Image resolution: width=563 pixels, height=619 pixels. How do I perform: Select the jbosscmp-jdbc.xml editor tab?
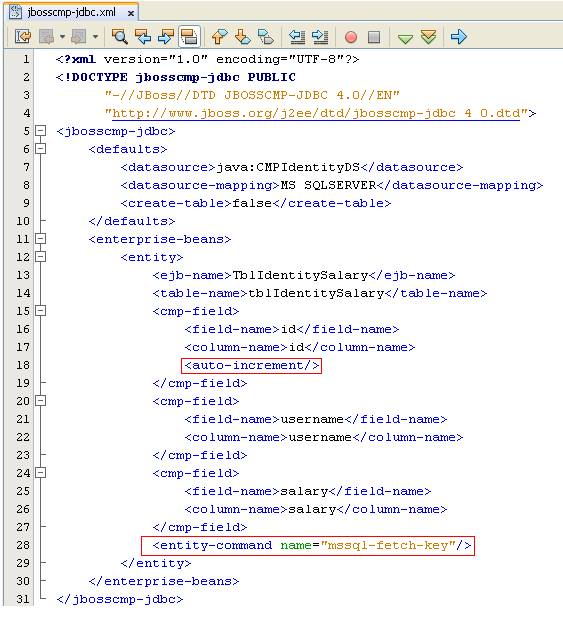[72, 12]
